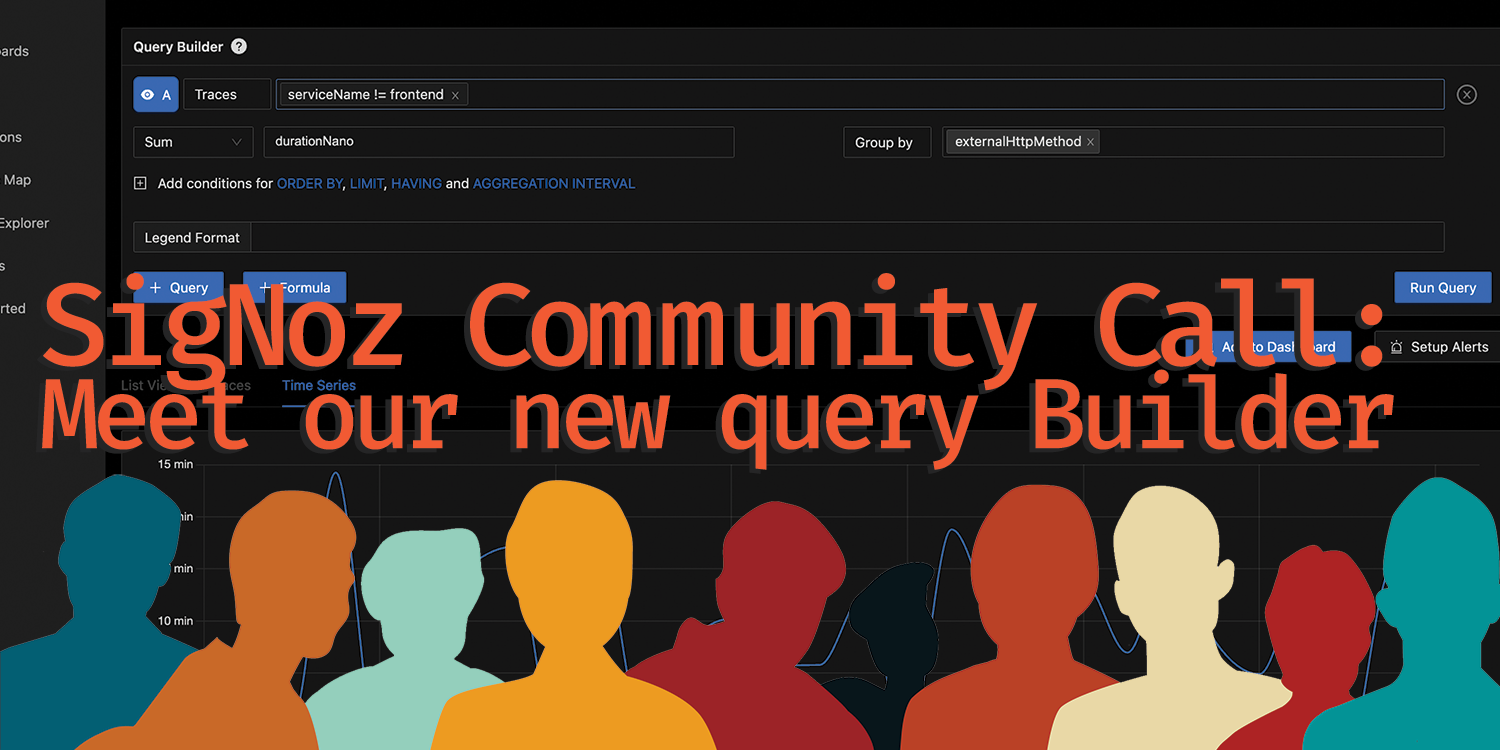Viewport: 1500px width, 750px height.
Task: Click the Legend Format input field
Action: [x=847, y=237]
